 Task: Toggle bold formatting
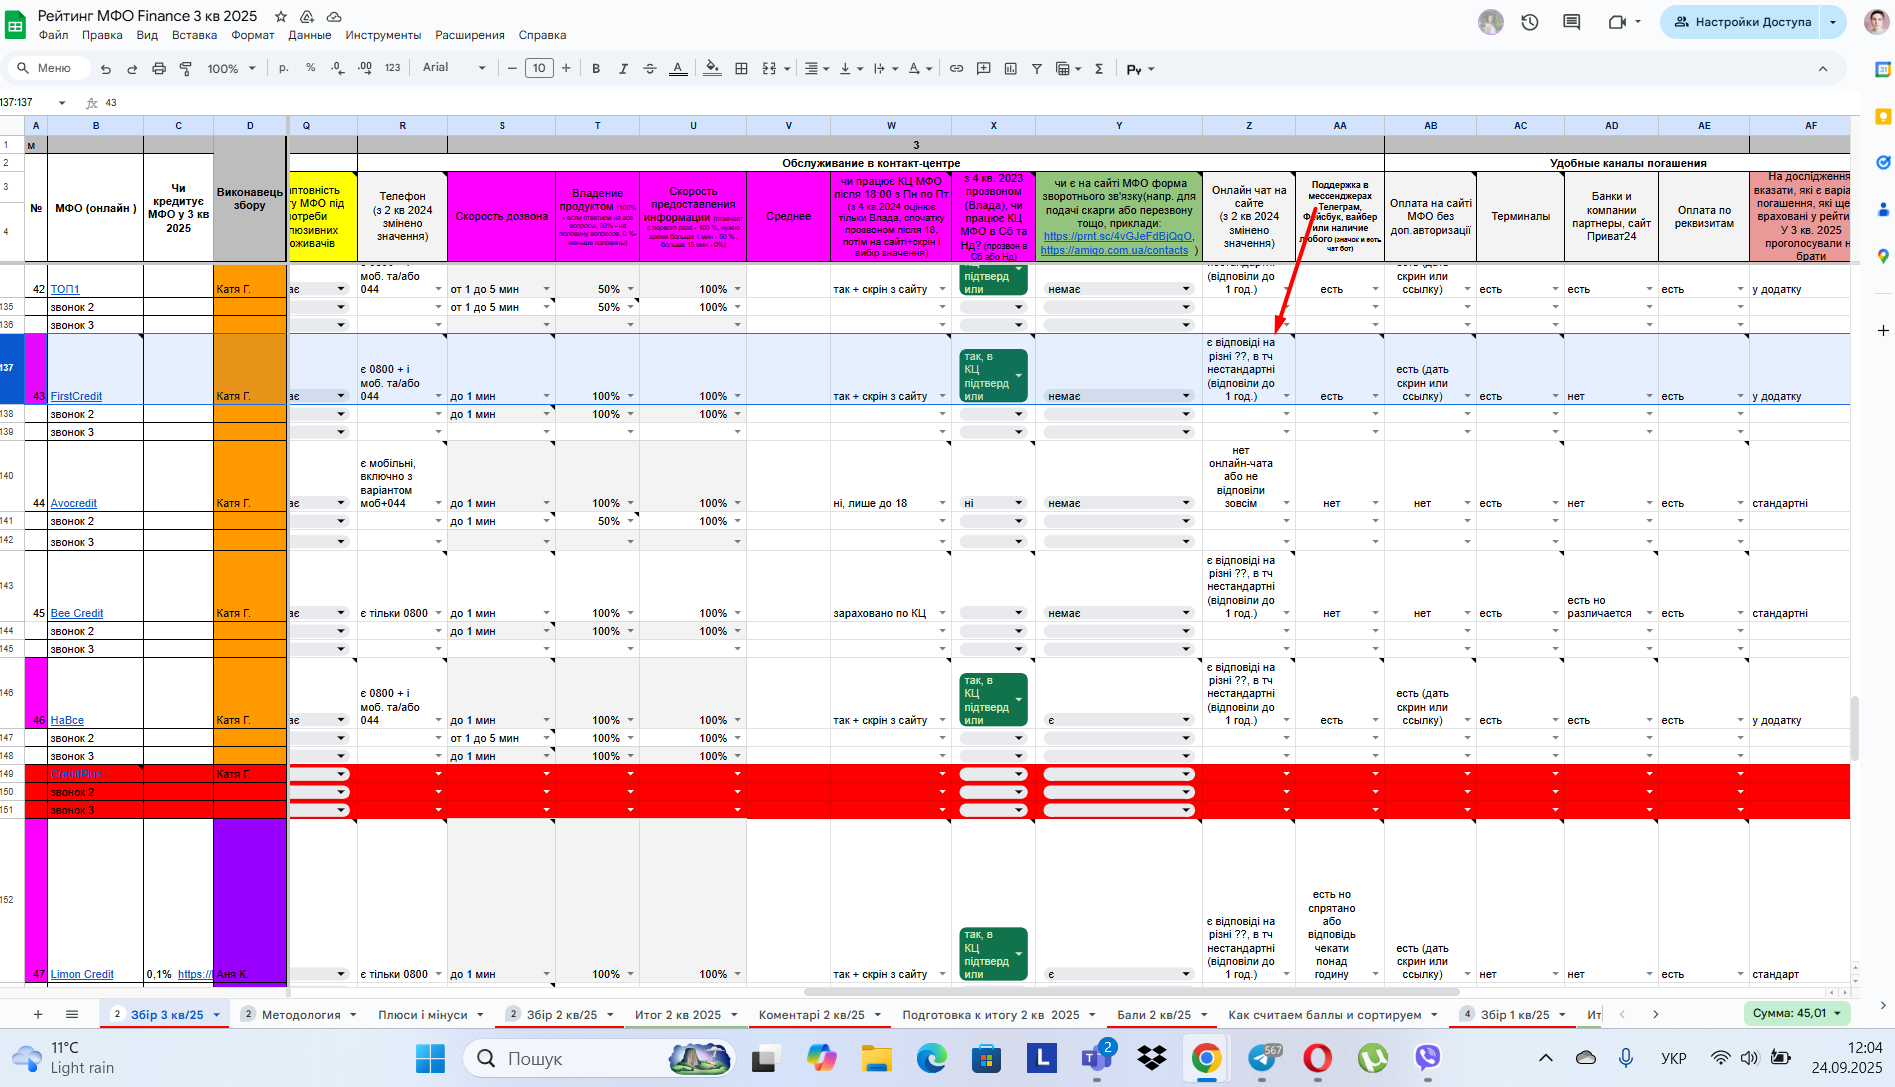(596, 69)
